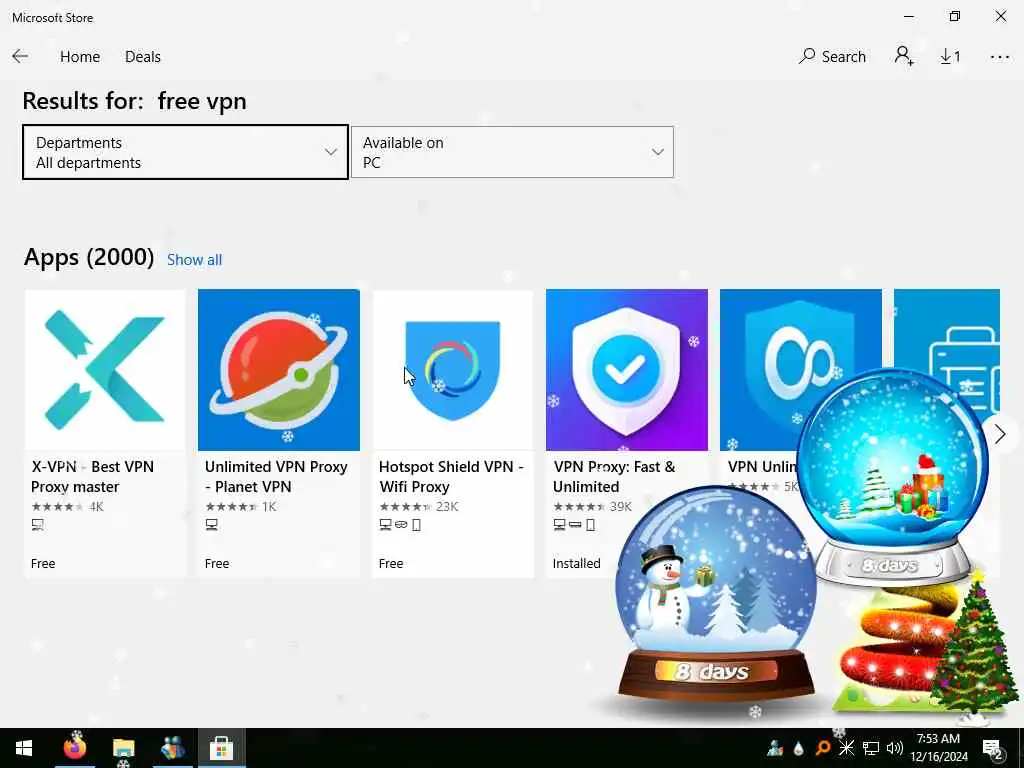Open the See more ellipsis menu

pos(999,57)
